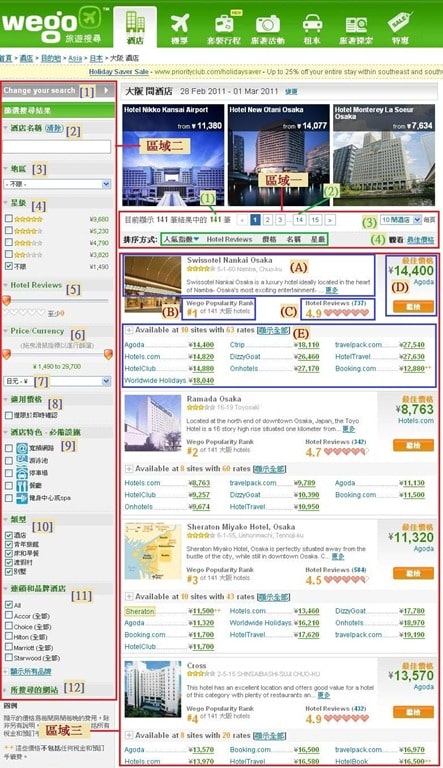Click the hotel name search field

click(x=57, y=146)
